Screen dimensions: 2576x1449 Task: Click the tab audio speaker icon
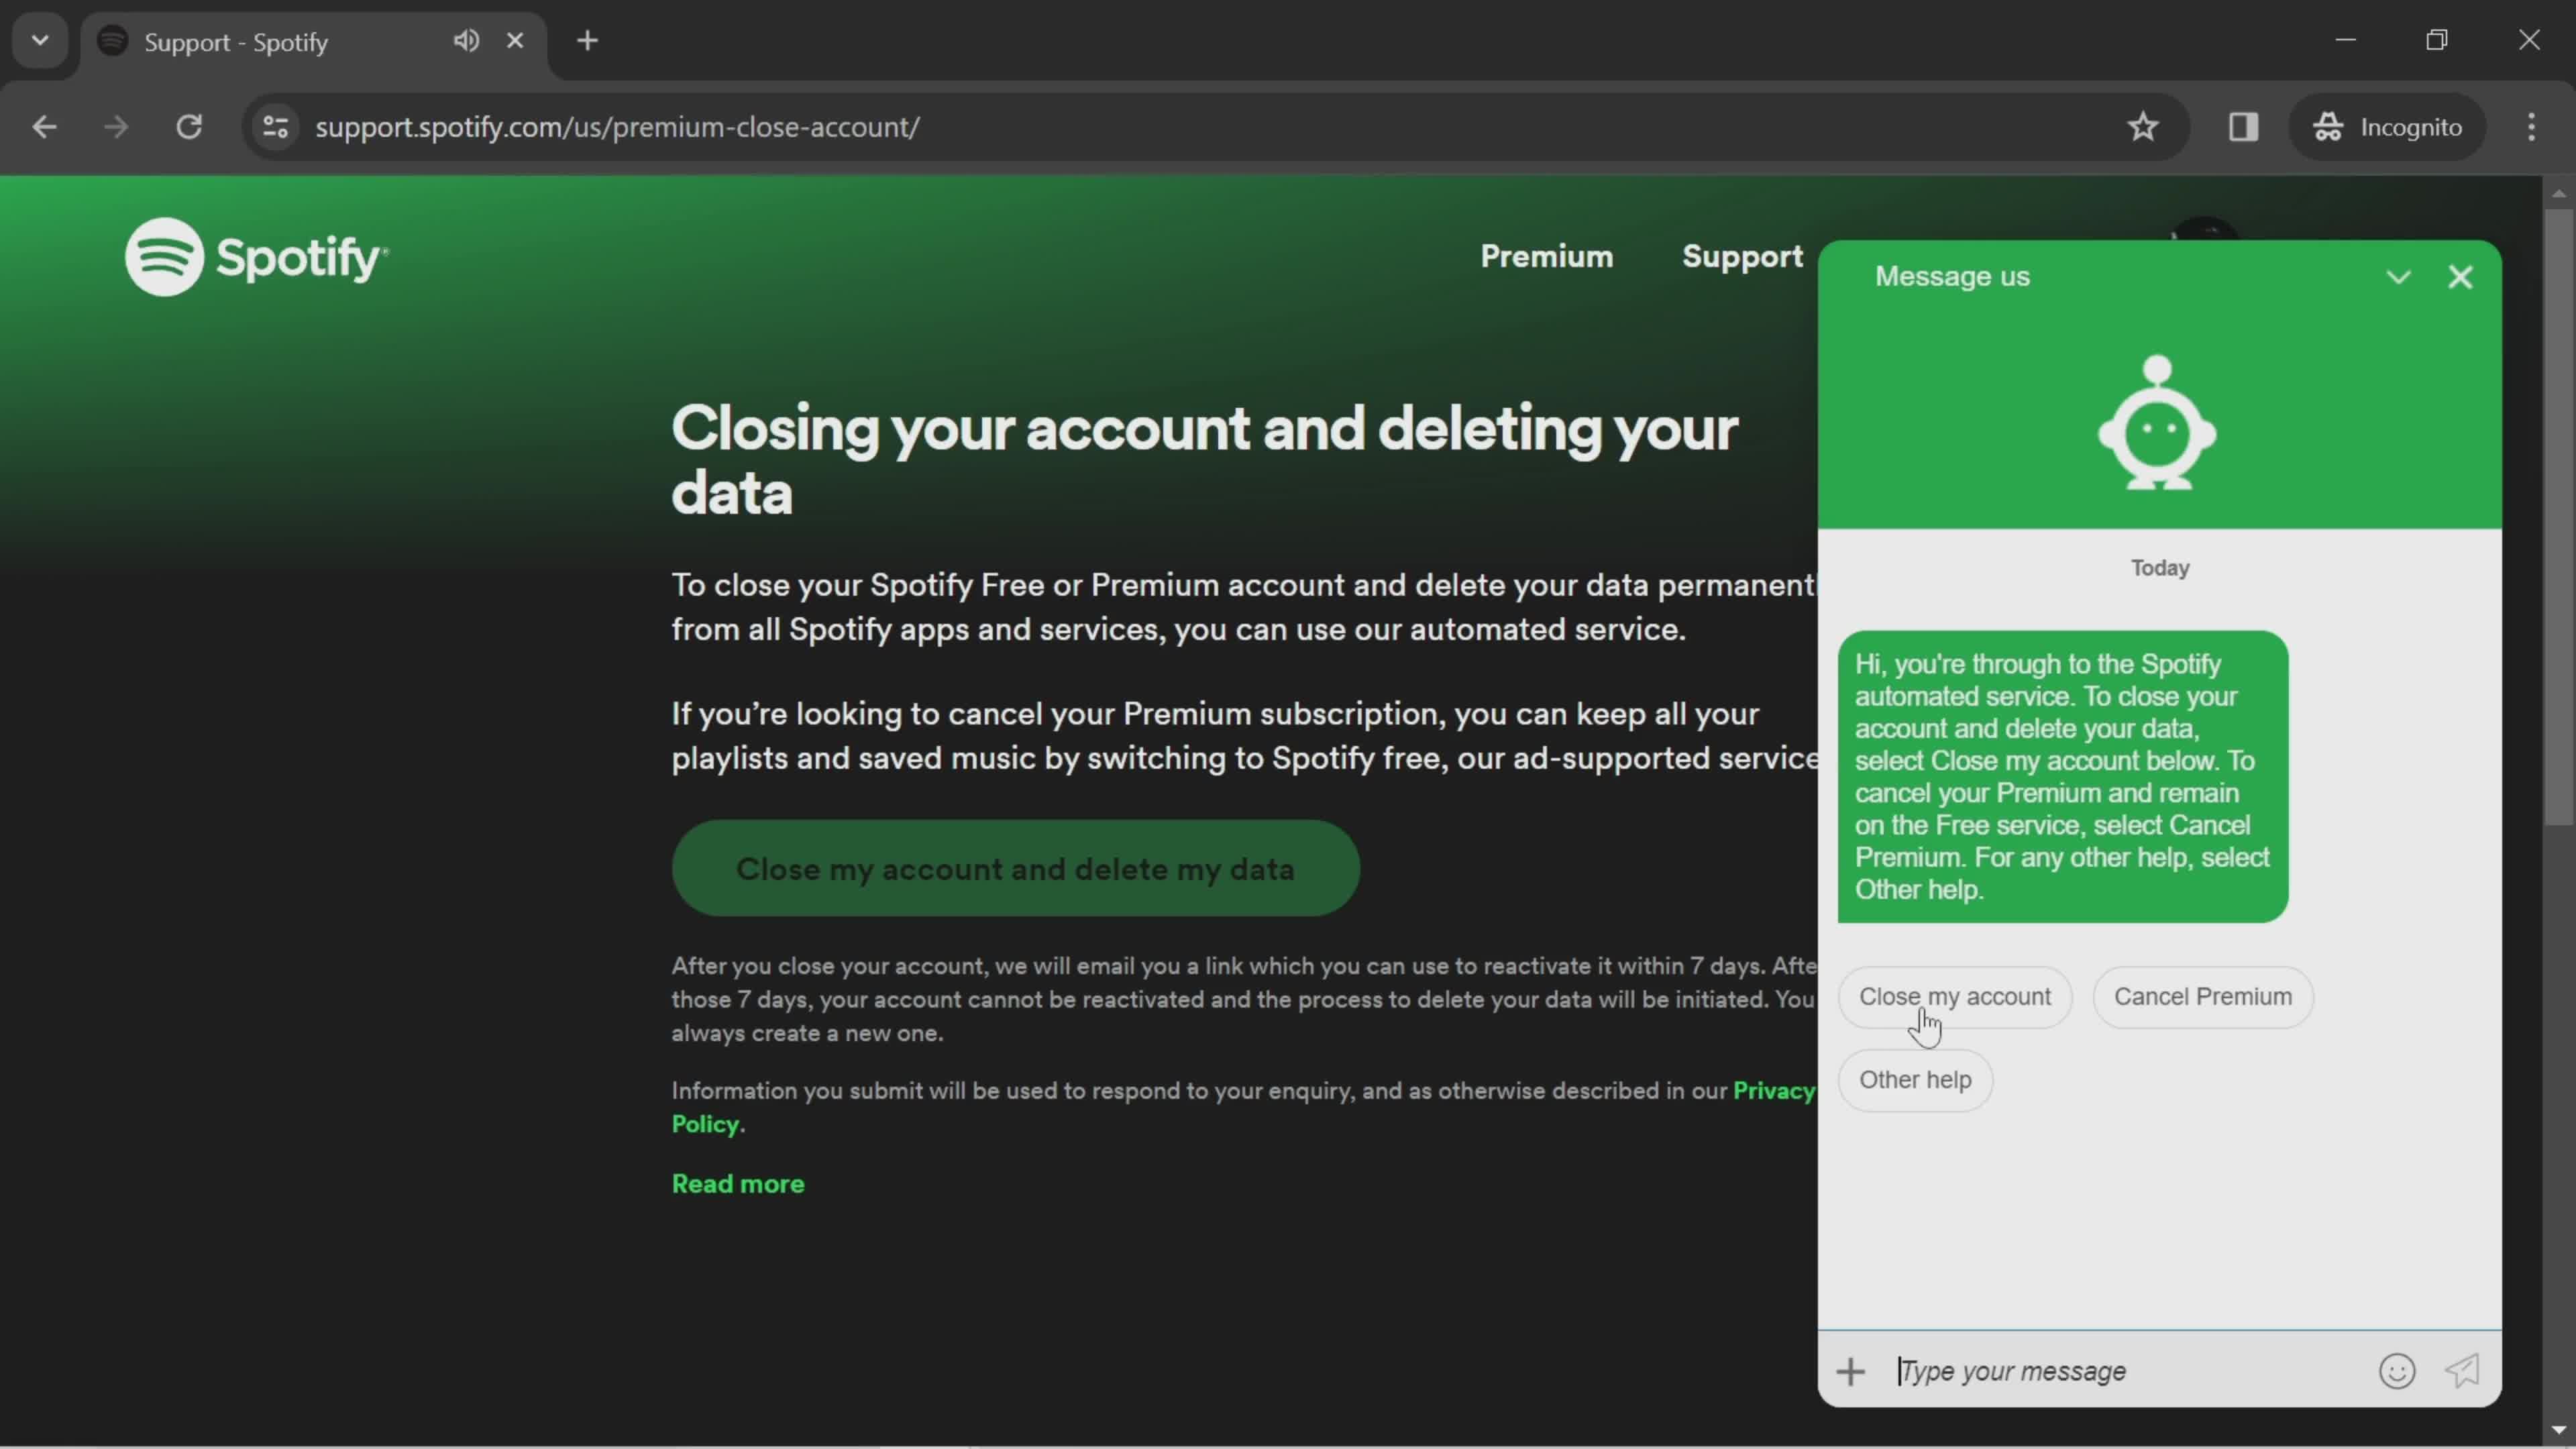(x=466, y=39)
